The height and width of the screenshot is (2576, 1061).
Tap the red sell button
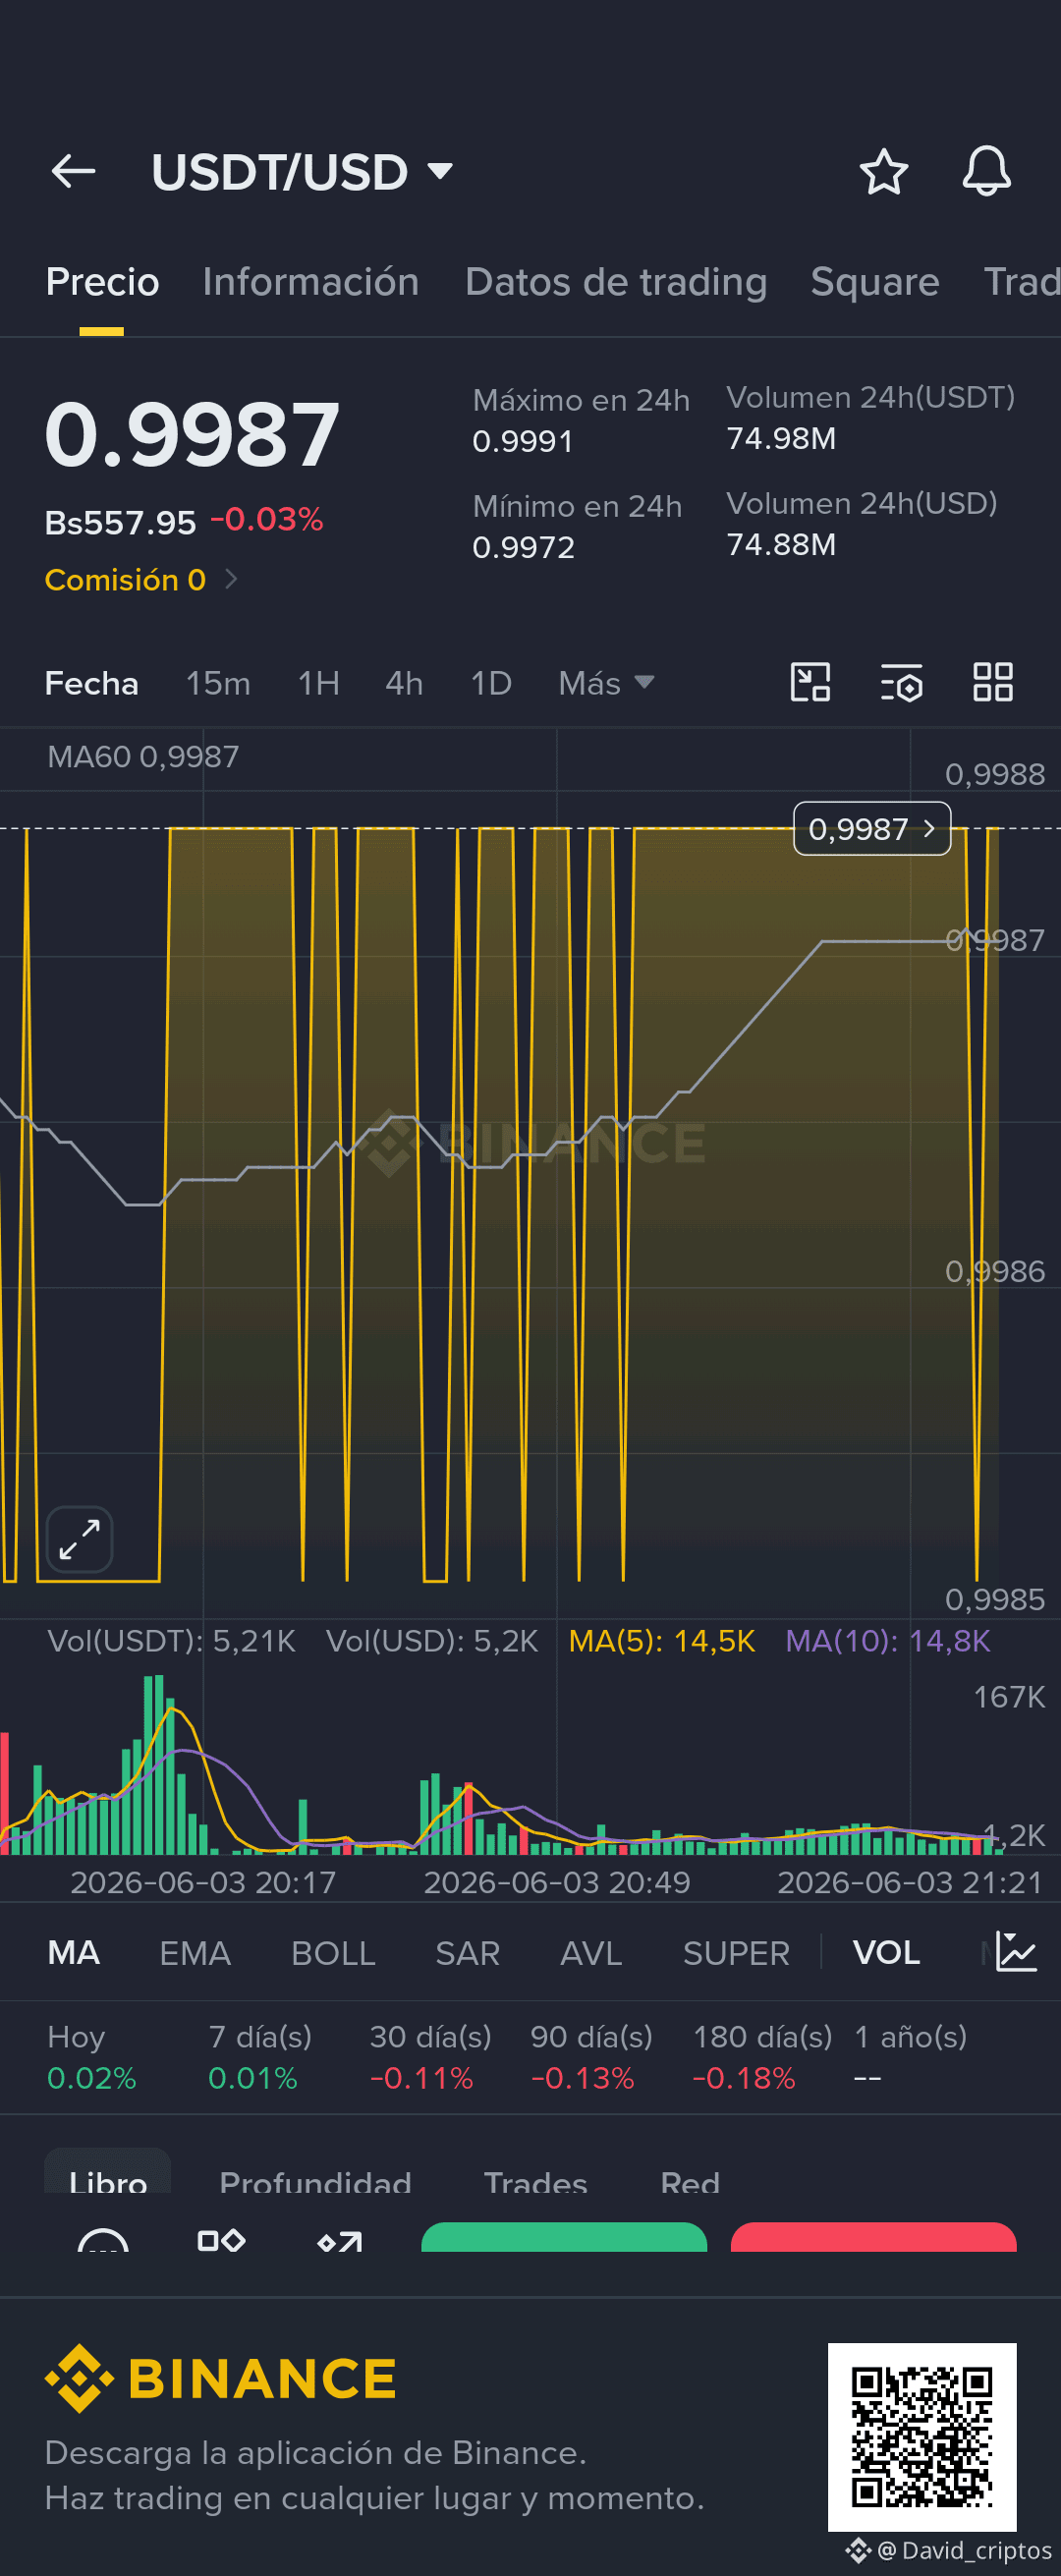[x=873, y=2237]
